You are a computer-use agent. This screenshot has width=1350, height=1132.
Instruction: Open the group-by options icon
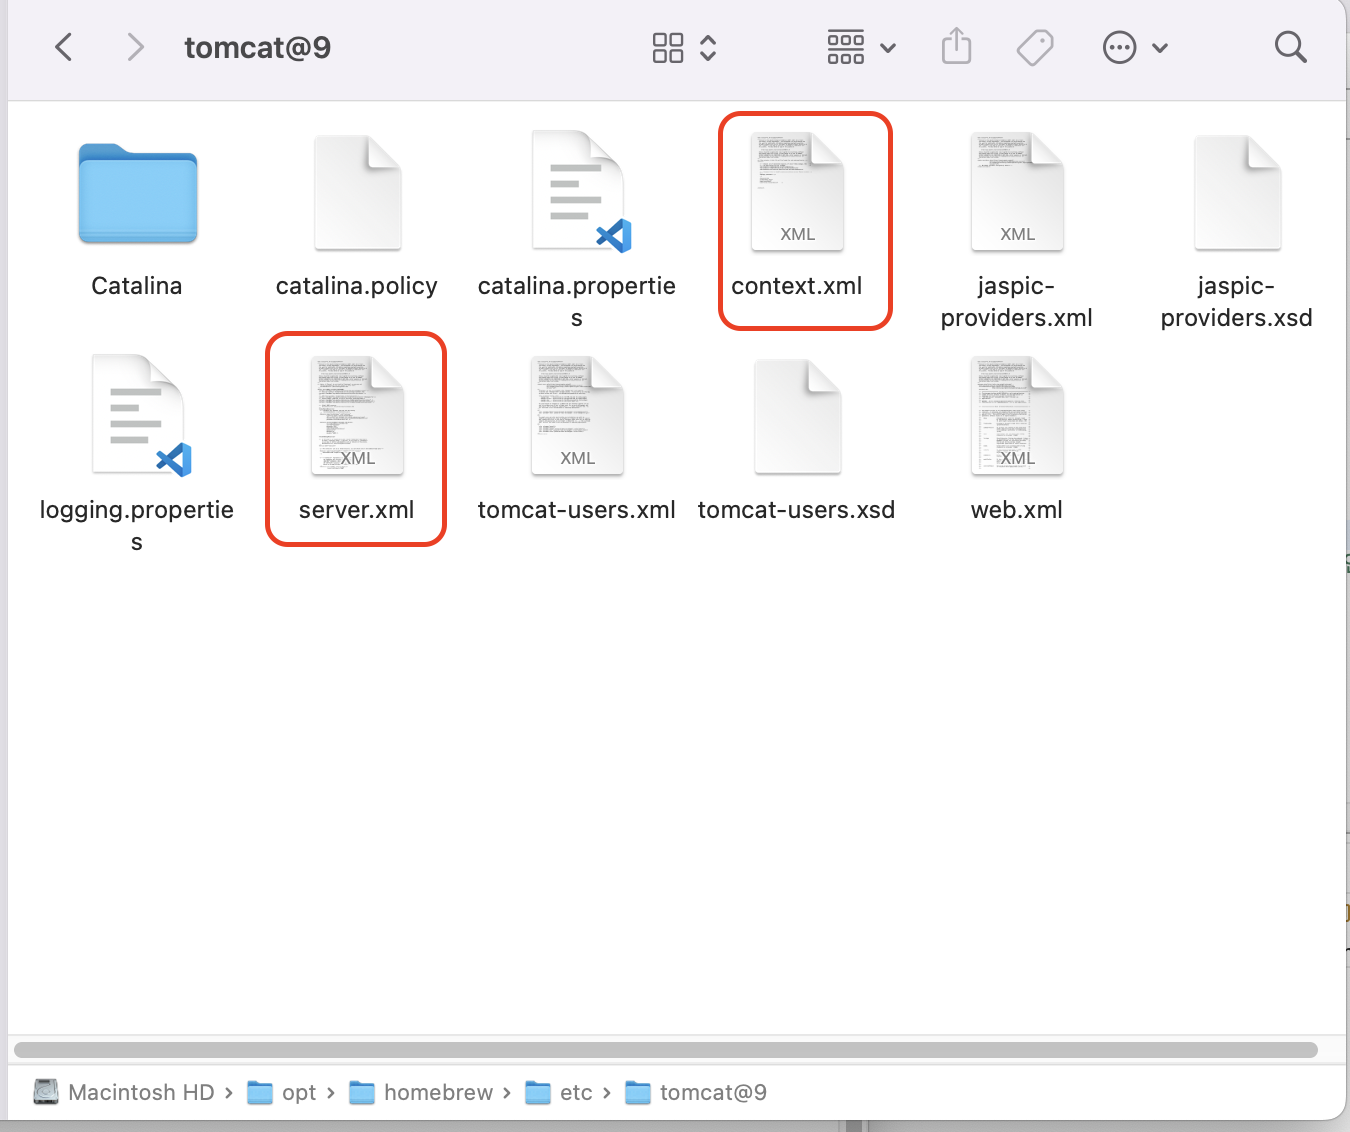coord(846,47)
